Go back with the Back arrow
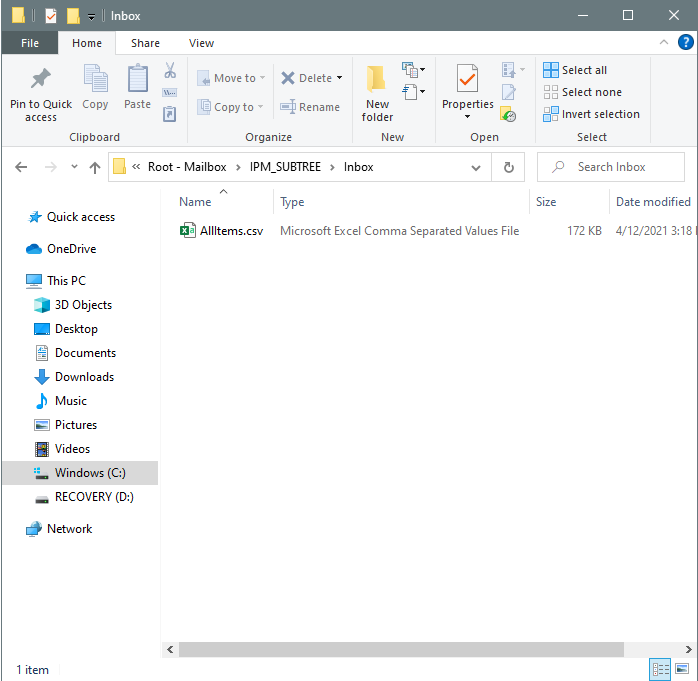The image size is (698, 681). [21, 167]
